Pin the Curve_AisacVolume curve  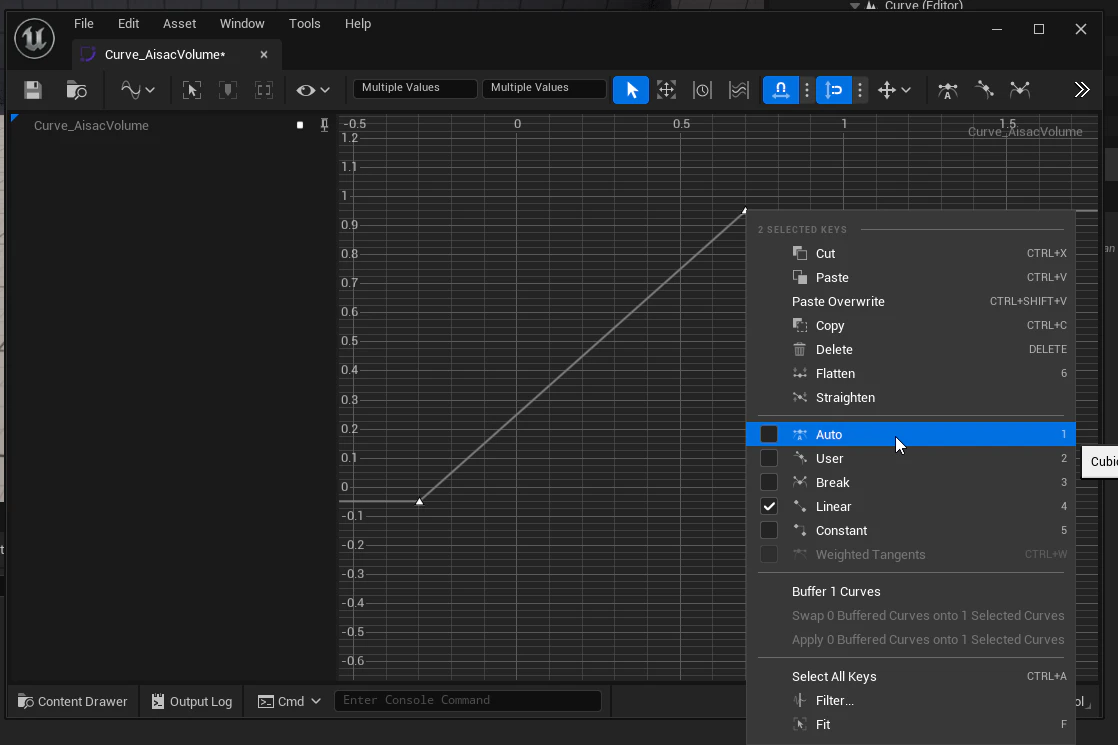click(324, 125)
